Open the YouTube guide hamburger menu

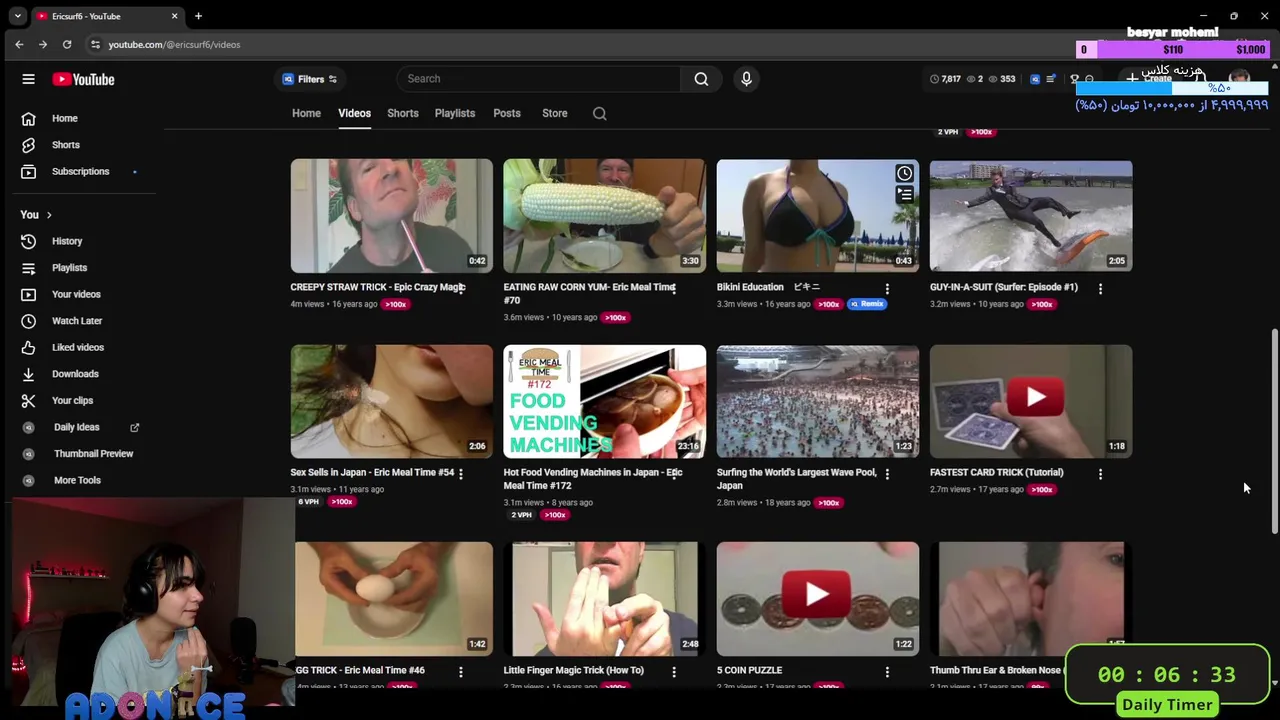pos(28,79)
